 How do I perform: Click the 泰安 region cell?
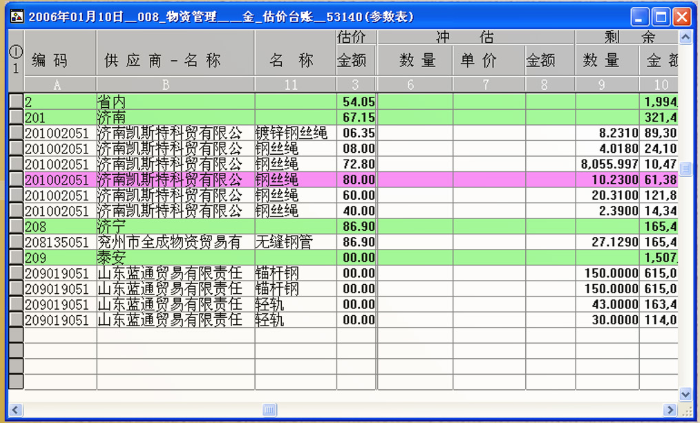click(175, 258)
